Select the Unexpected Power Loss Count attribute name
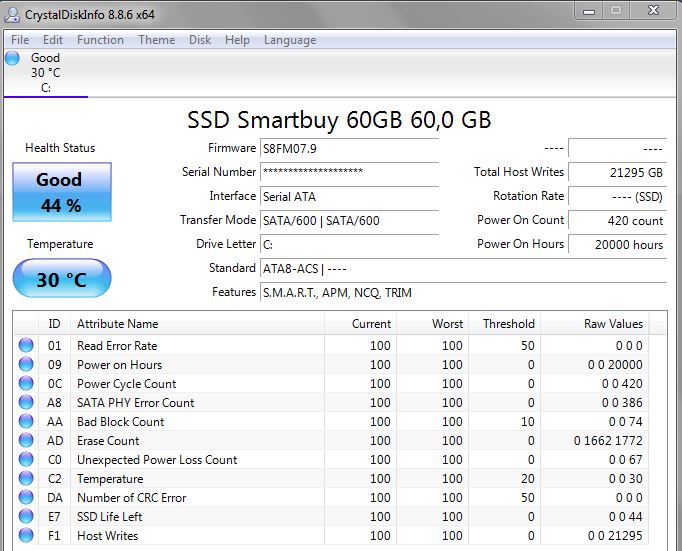 [x=157, y=460]
